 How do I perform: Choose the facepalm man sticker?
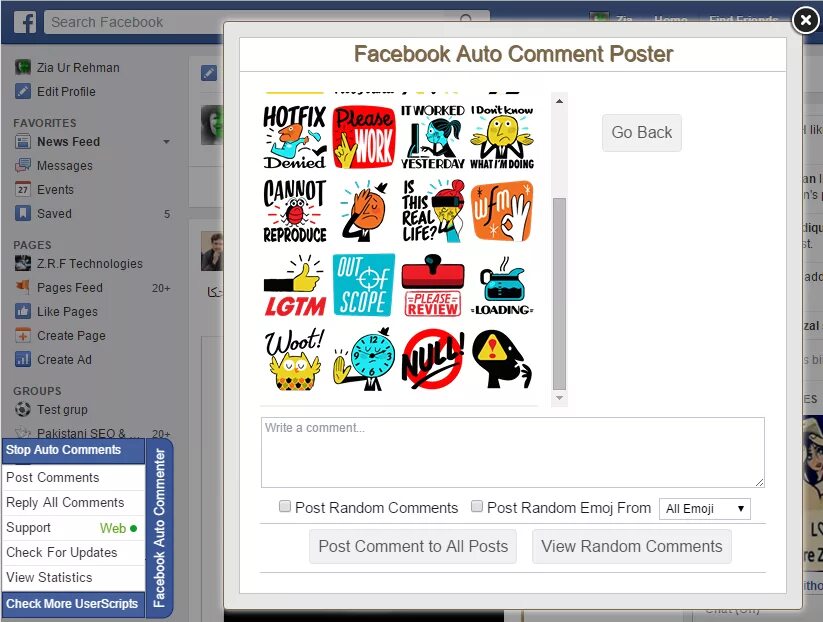click(x=364, y=211)
